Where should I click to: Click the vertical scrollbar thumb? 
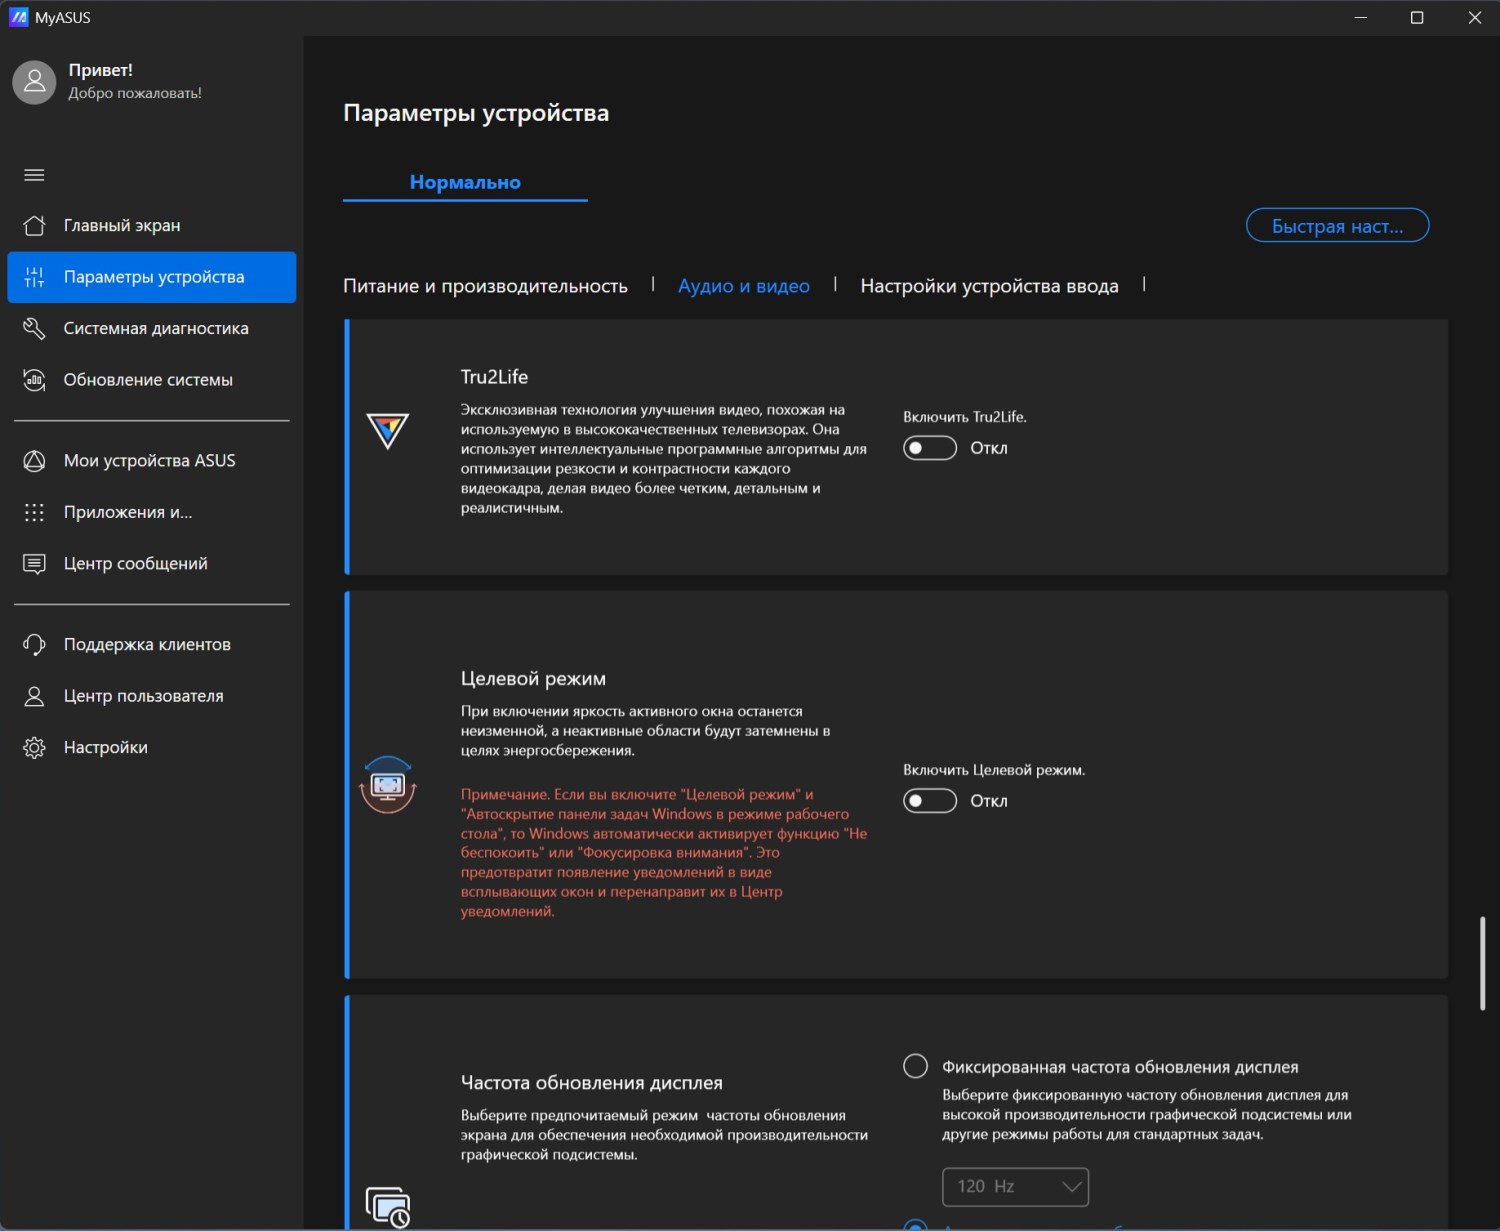coord(1482,963)
